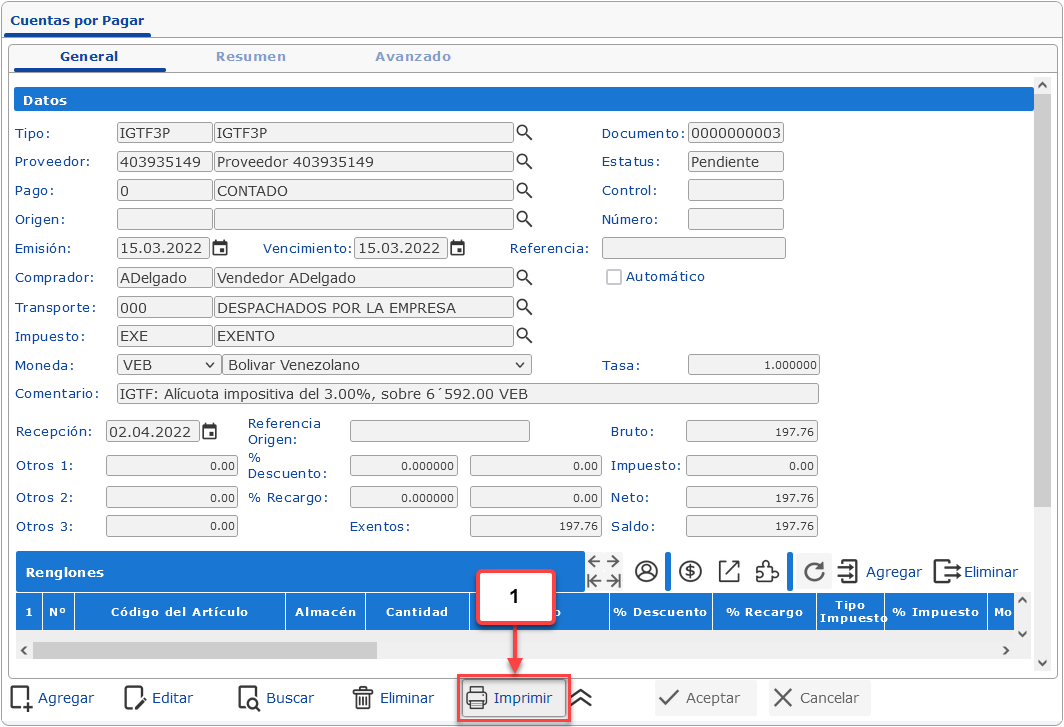
Task: Click the Buscar button
Action: (x=276, y=698)
